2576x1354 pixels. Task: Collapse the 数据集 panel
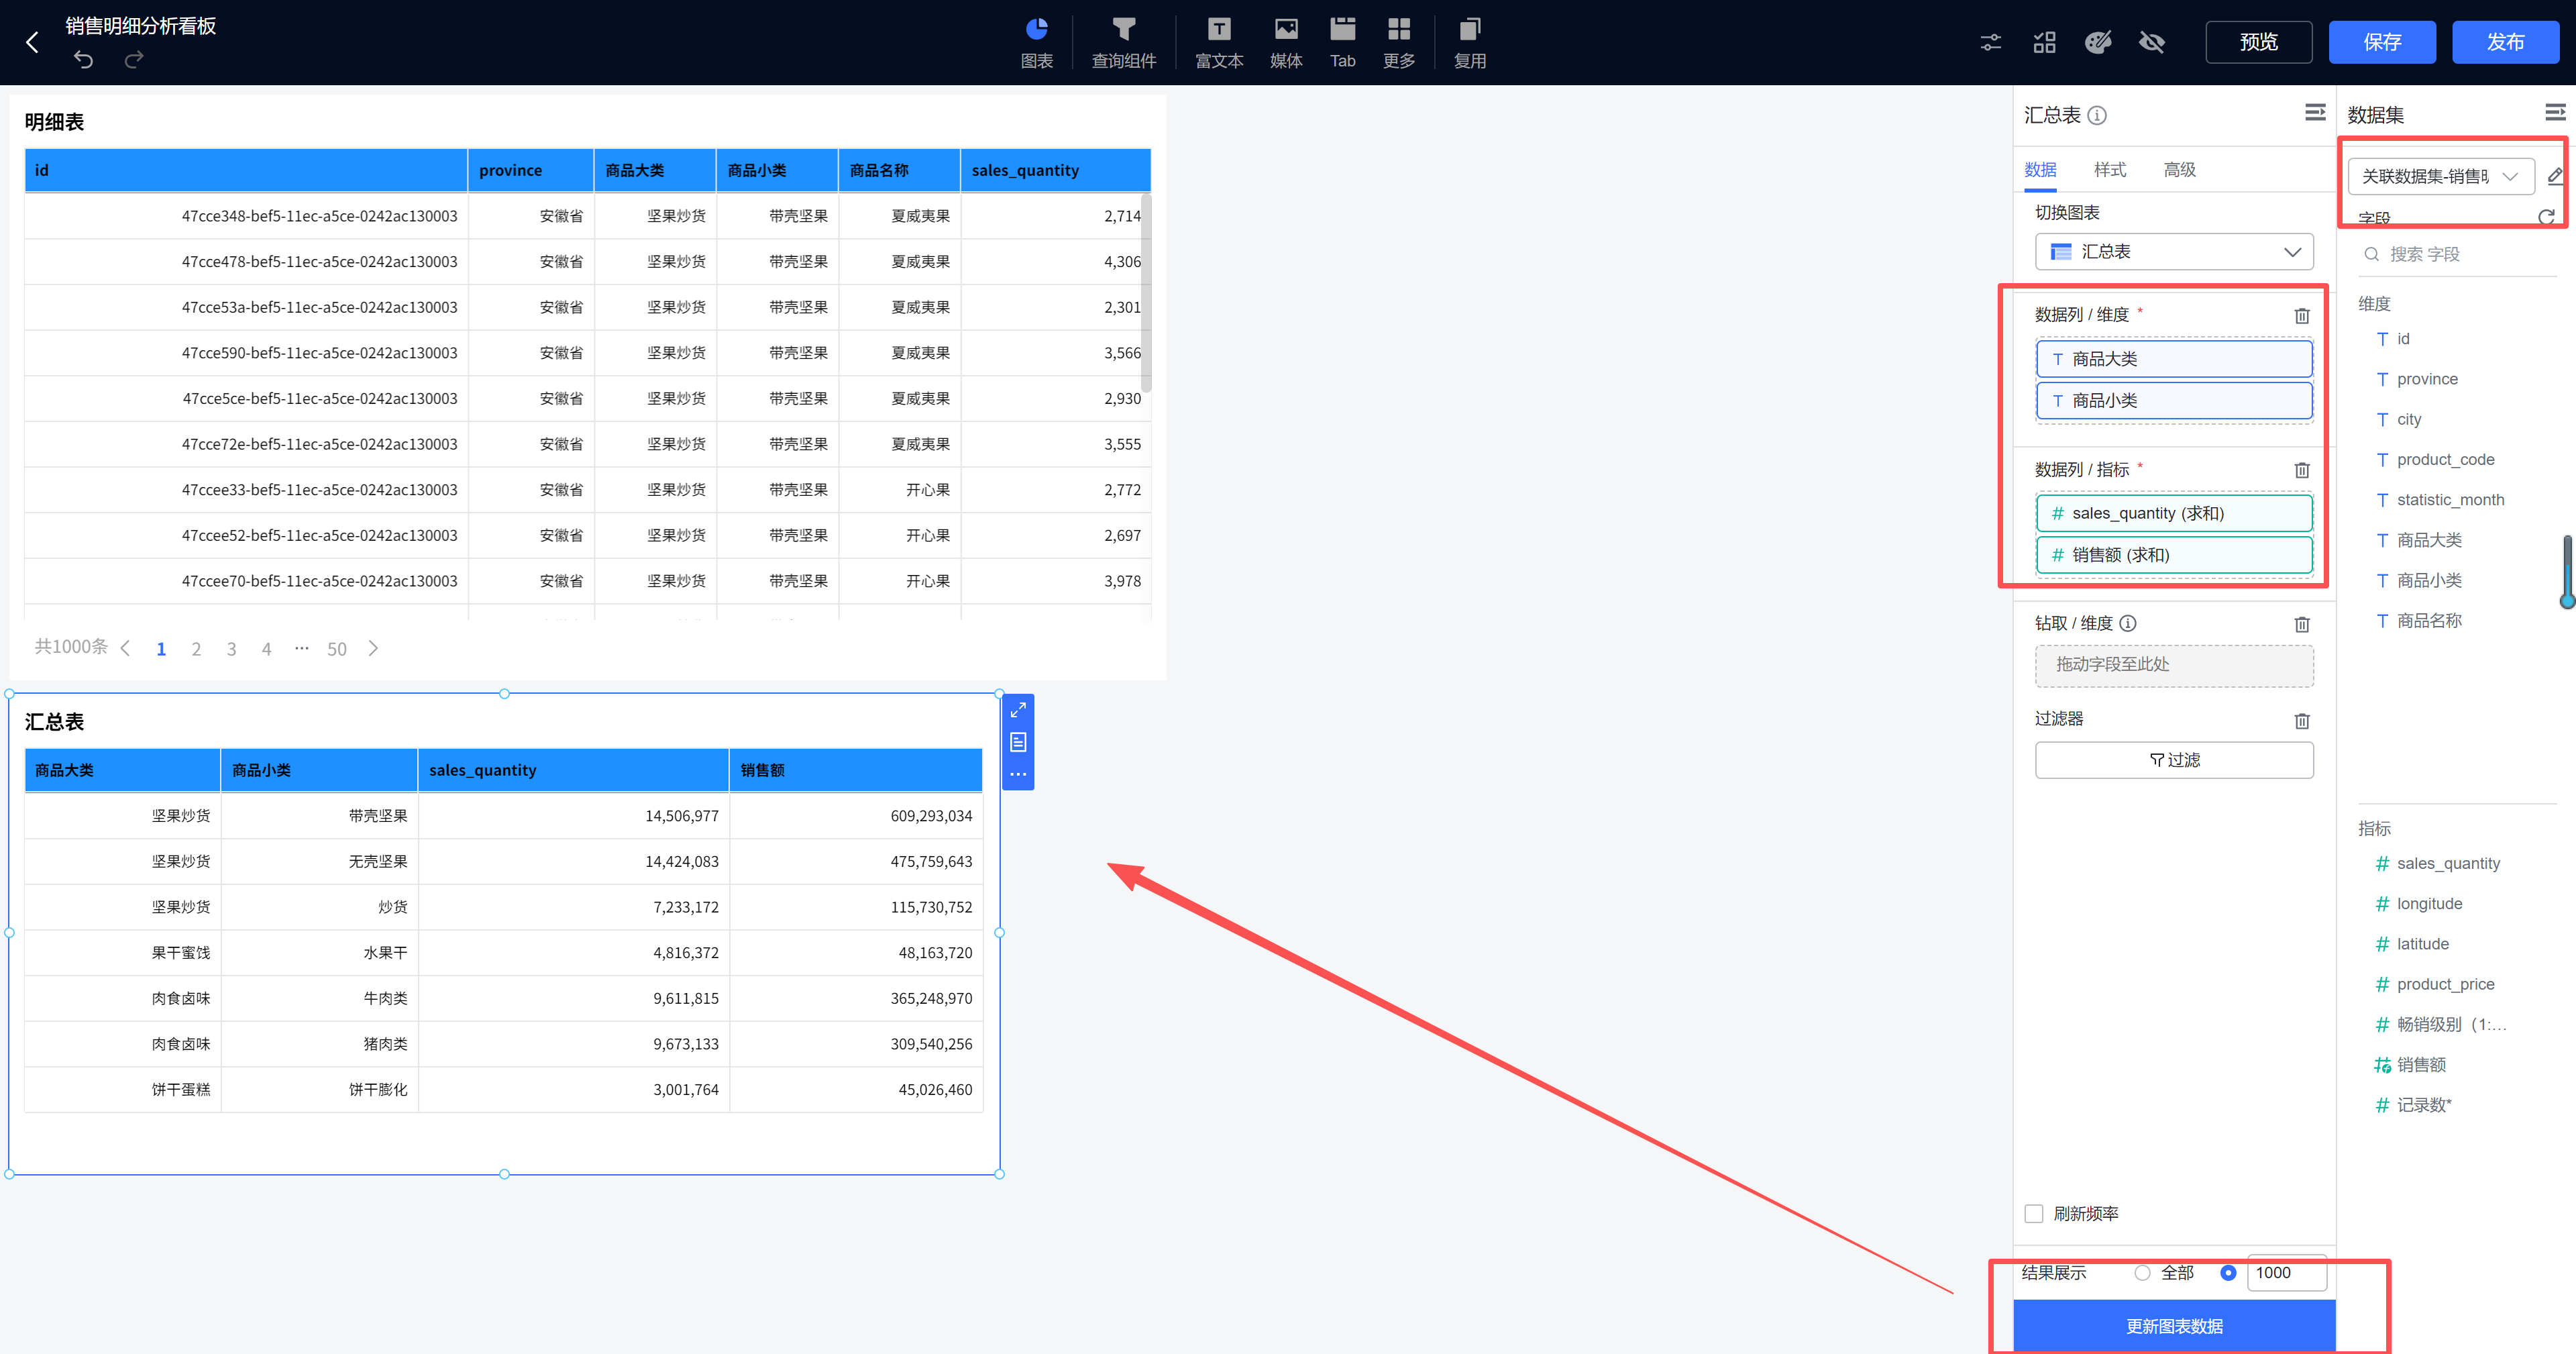(2555, 113)
